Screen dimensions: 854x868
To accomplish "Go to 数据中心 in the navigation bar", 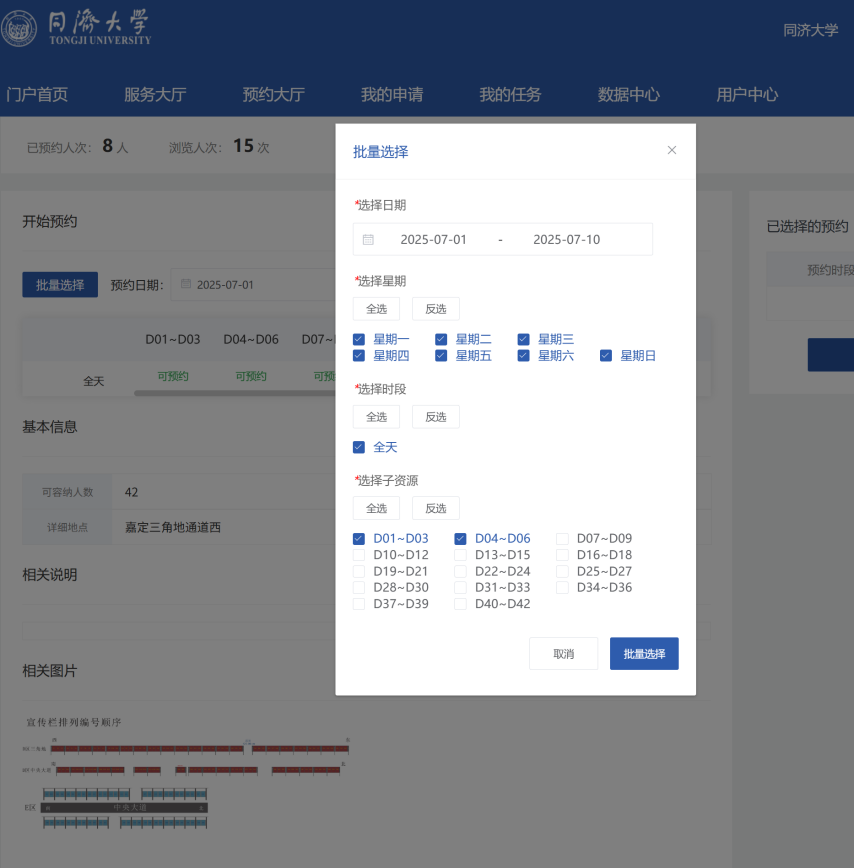I will pos(628,95).
